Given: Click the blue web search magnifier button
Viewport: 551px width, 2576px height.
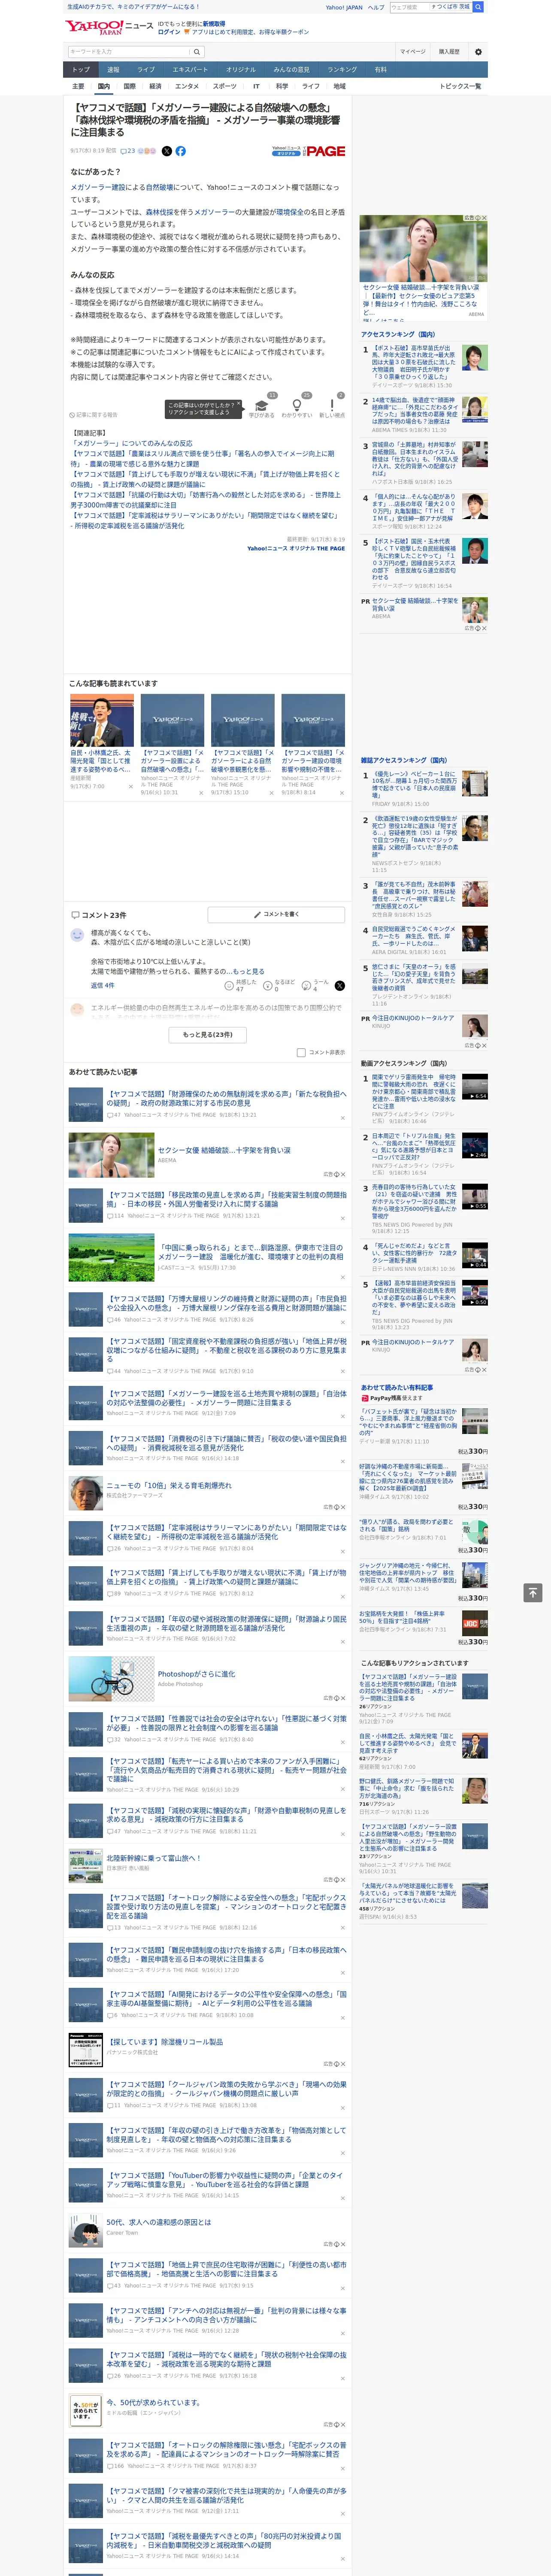Looking at the screenshot, I should coord(478,7).
